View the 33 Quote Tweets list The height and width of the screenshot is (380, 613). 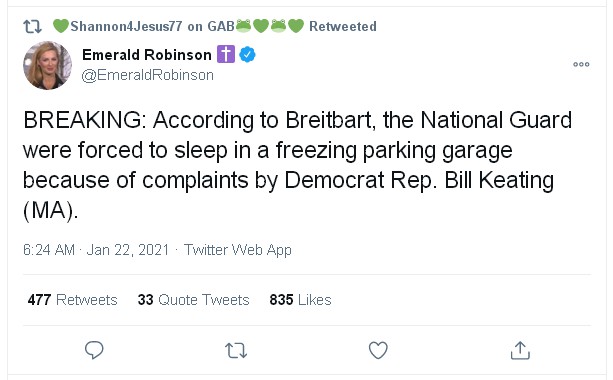tap(194, 300)
